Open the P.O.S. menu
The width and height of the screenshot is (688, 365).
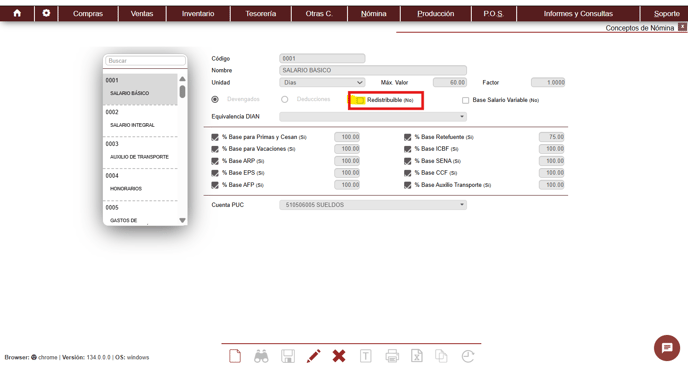pyautogui.click(x=493, y=14)
